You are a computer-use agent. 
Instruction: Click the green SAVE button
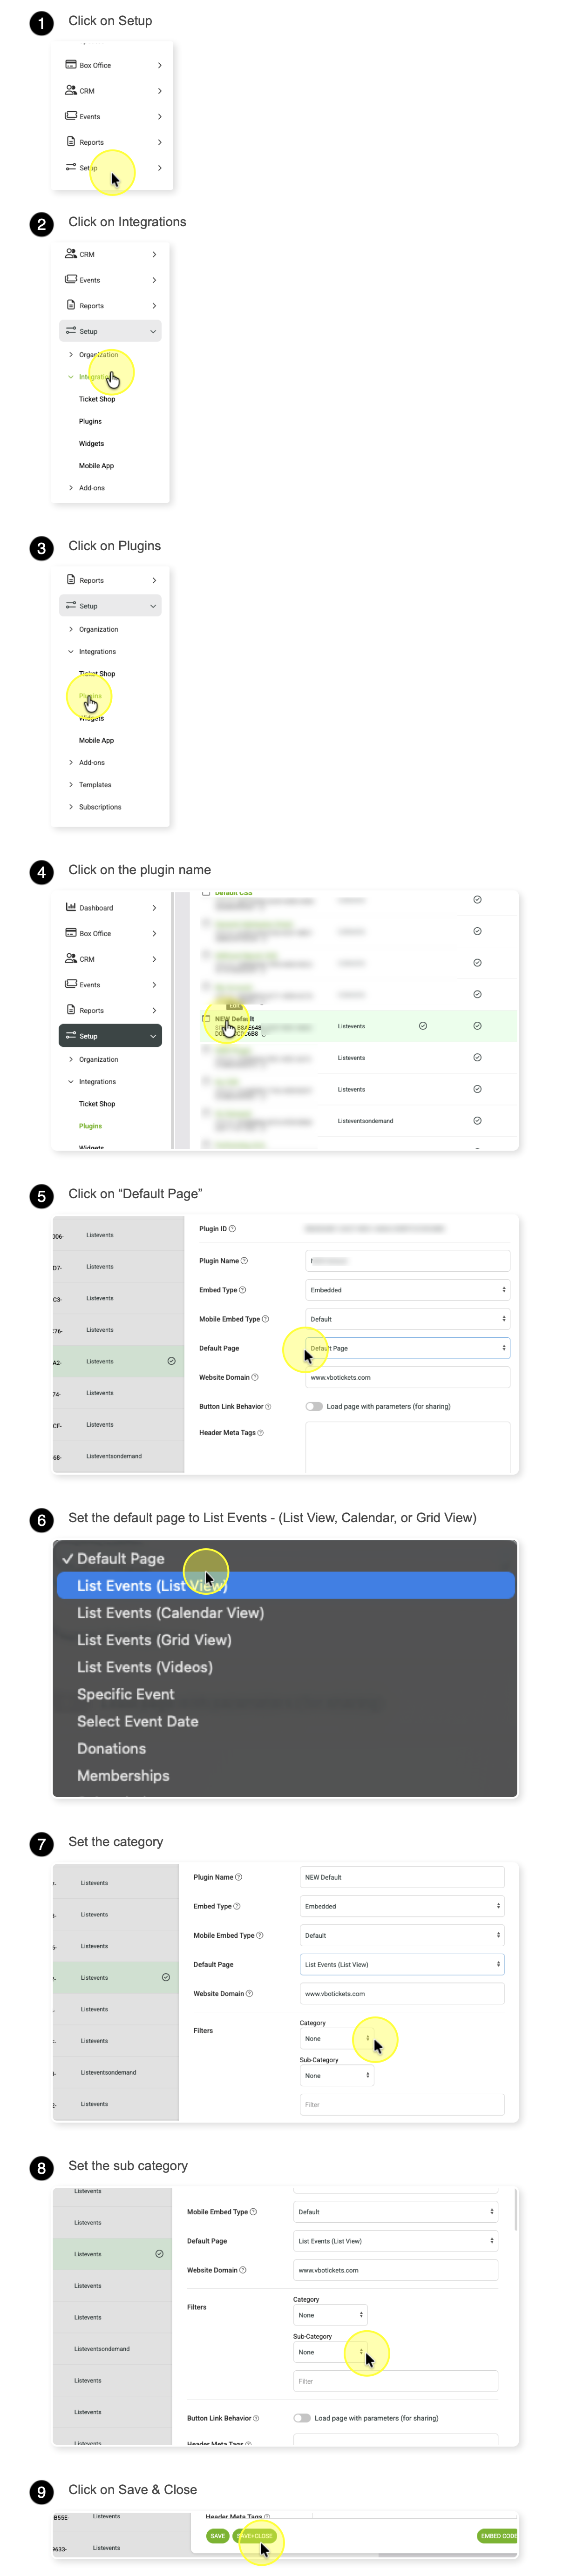pos(217,2536)
